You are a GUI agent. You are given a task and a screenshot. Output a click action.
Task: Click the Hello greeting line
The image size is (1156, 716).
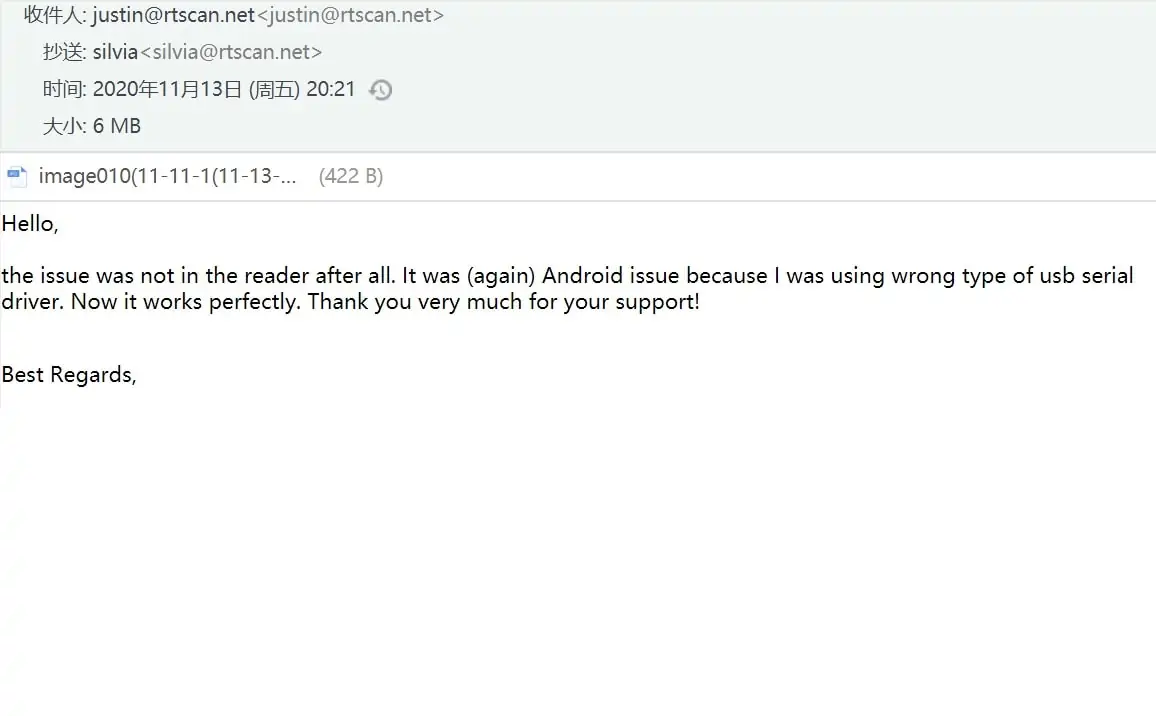(x=30, y=224)
